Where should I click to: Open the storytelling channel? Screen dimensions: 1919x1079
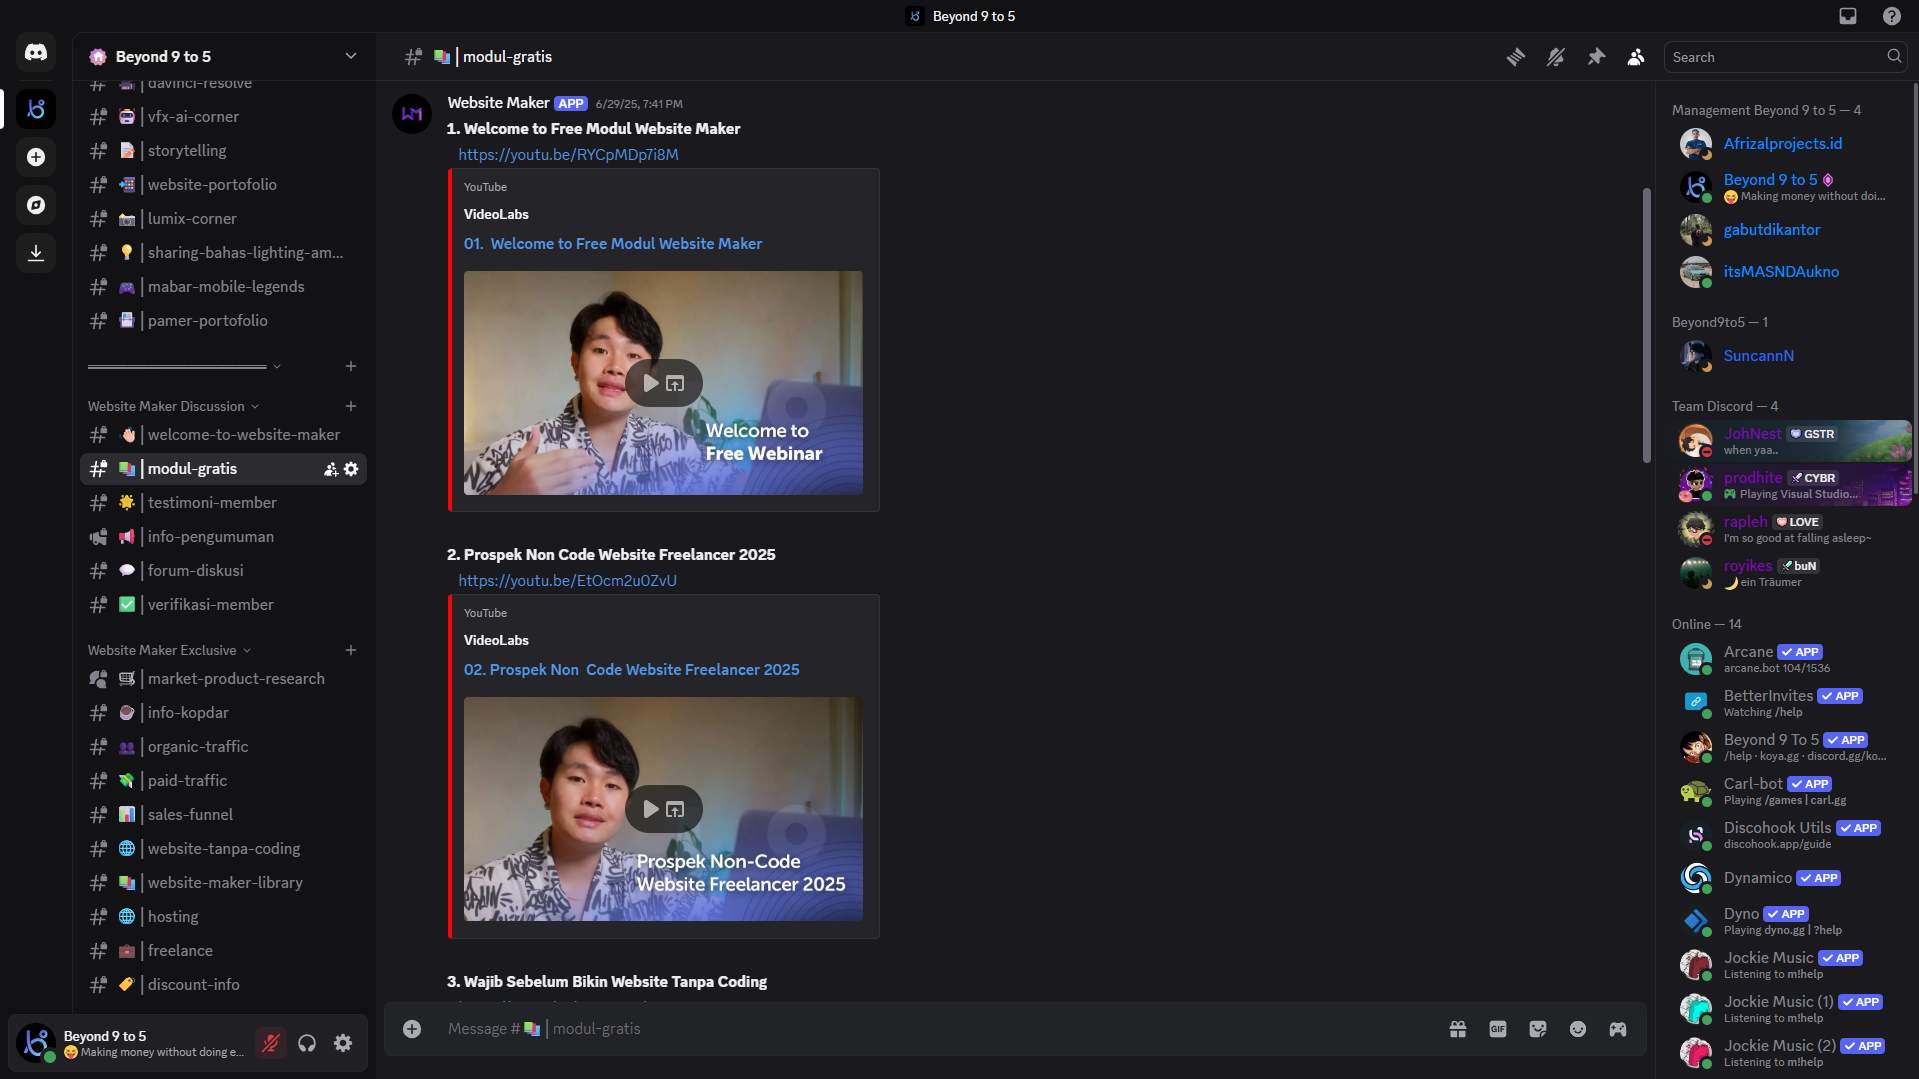pyautogui.click(x=224, y=151)
